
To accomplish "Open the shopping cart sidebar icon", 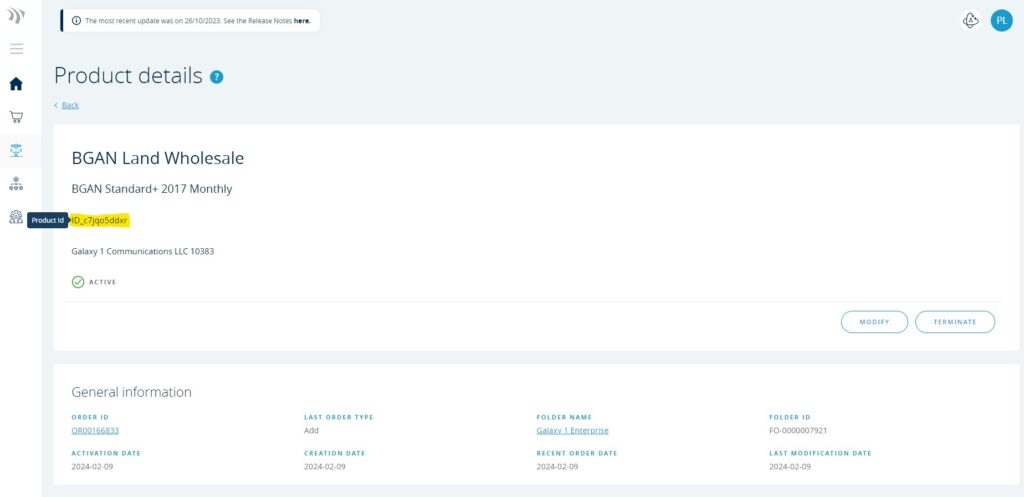I will pos(16,117).
